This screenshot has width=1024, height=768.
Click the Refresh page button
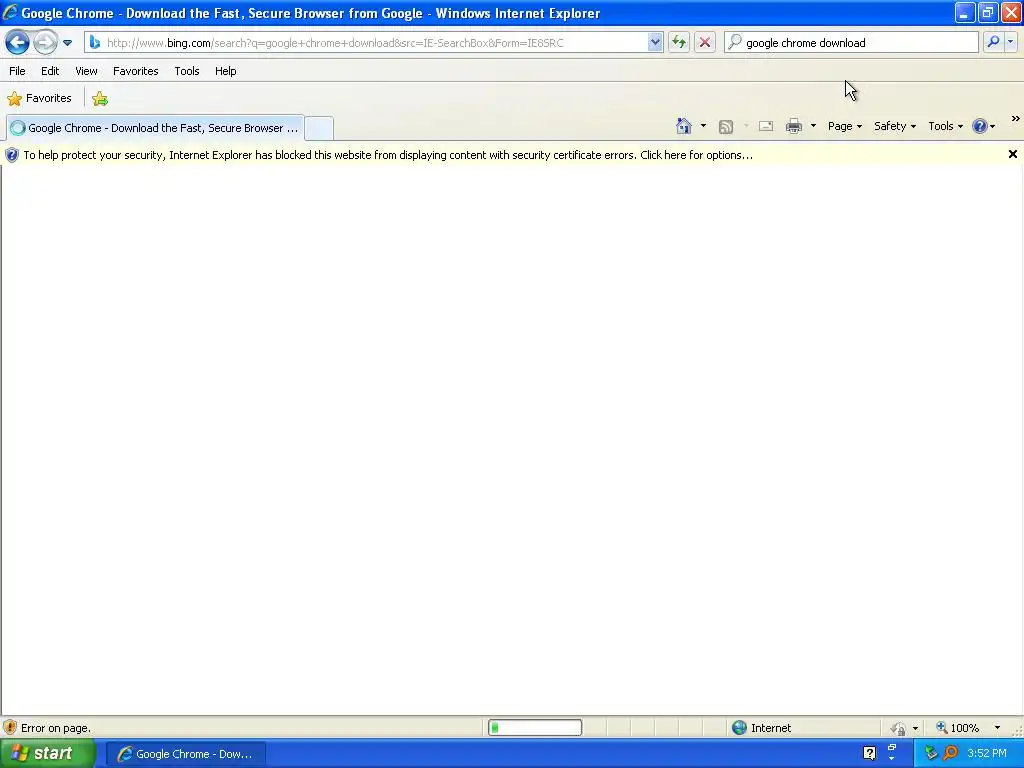tap(679, 42)
